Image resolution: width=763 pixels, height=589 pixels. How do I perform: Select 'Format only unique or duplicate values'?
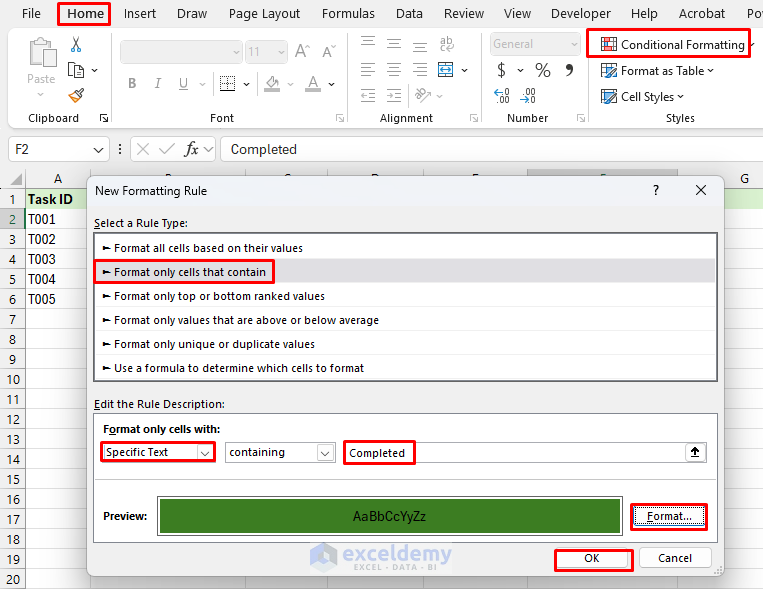(405, 344)
